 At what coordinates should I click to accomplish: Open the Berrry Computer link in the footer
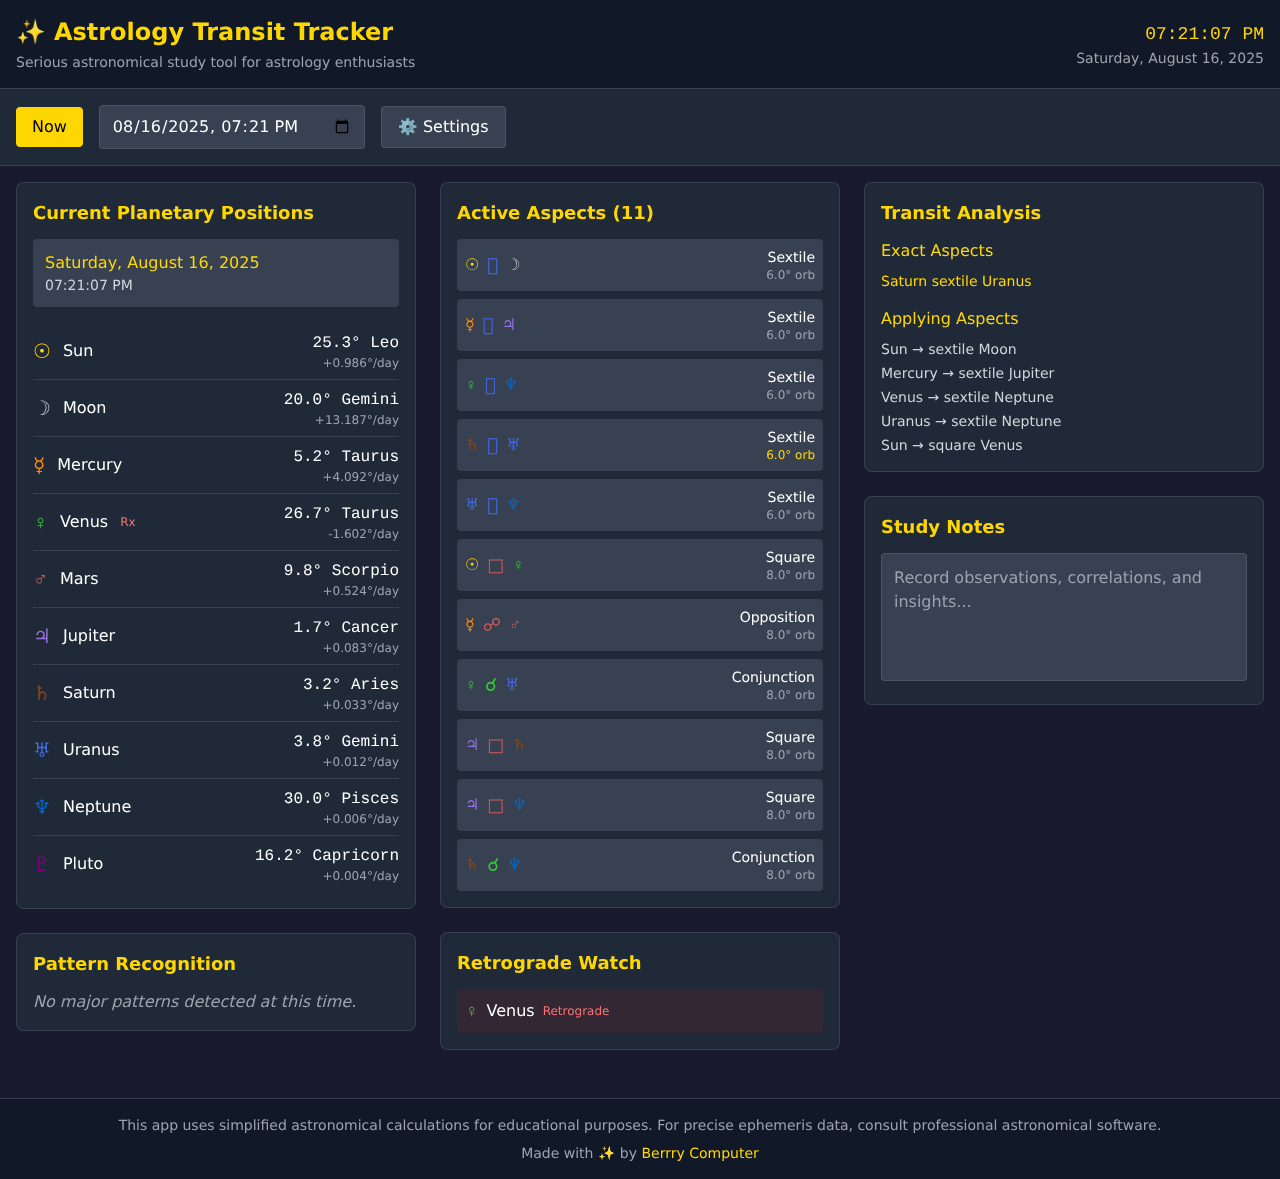(700, 1153)
